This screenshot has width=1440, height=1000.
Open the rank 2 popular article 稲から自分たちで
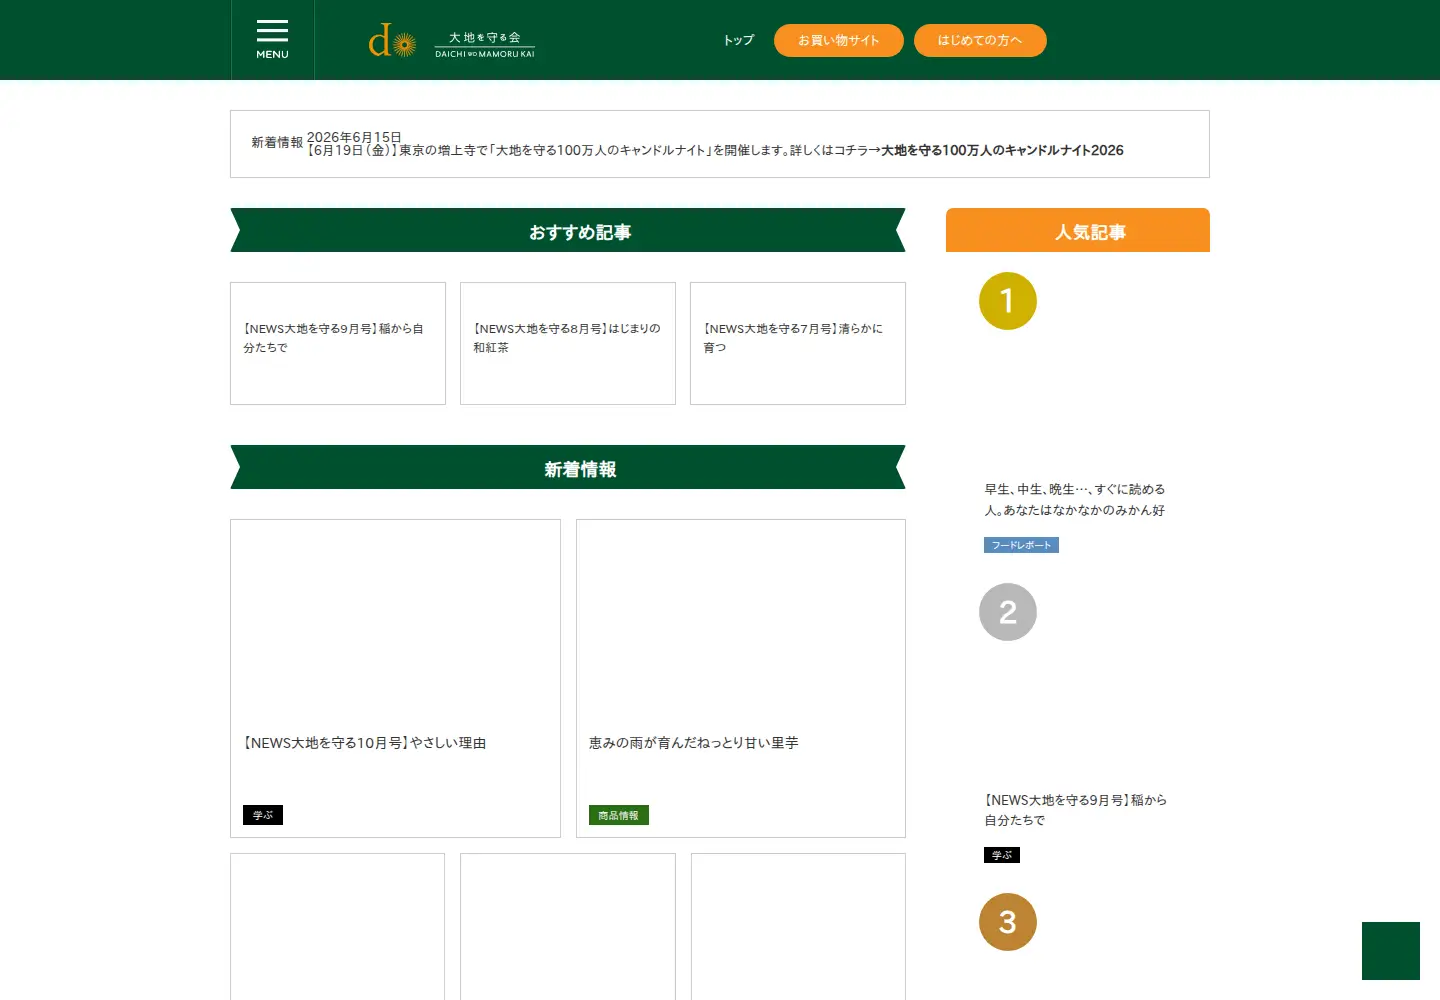point(1076,810)
